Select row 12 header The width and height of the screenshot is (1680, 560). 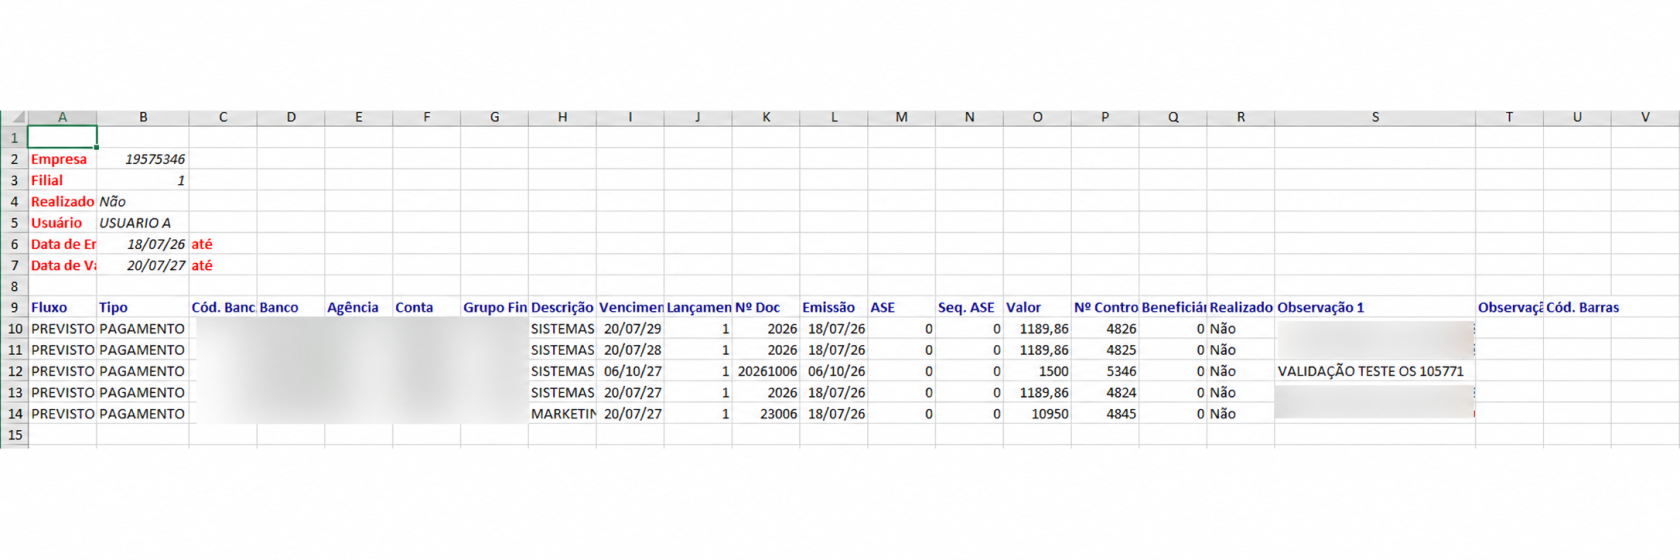click(14, 371)
